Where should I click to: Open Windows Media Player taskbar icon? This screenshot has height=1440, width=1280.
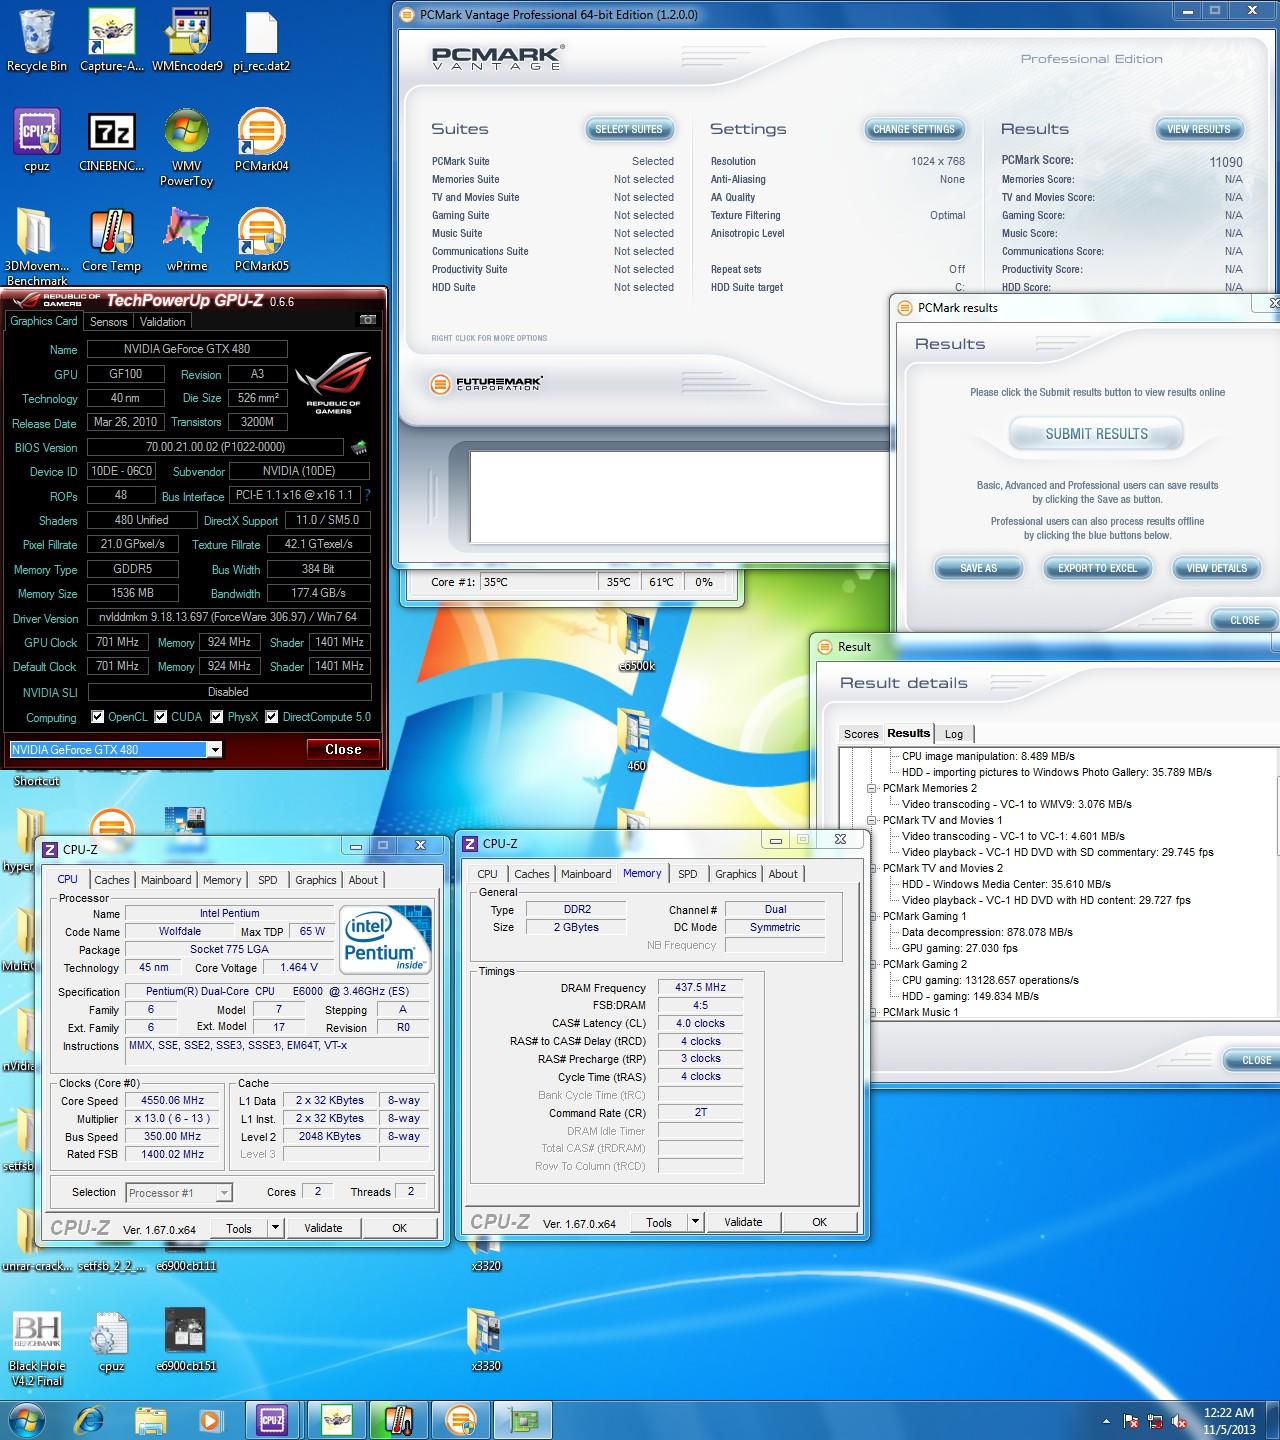coord(210,1419)
